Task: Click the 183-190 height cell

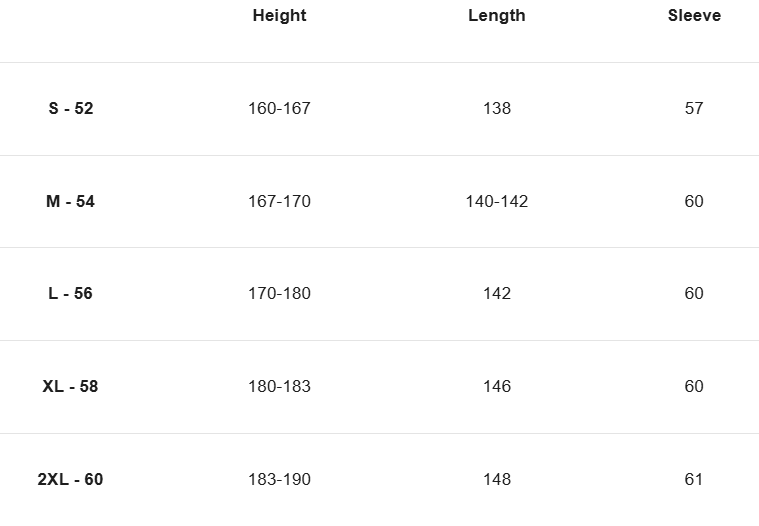Action: [279, 479]
